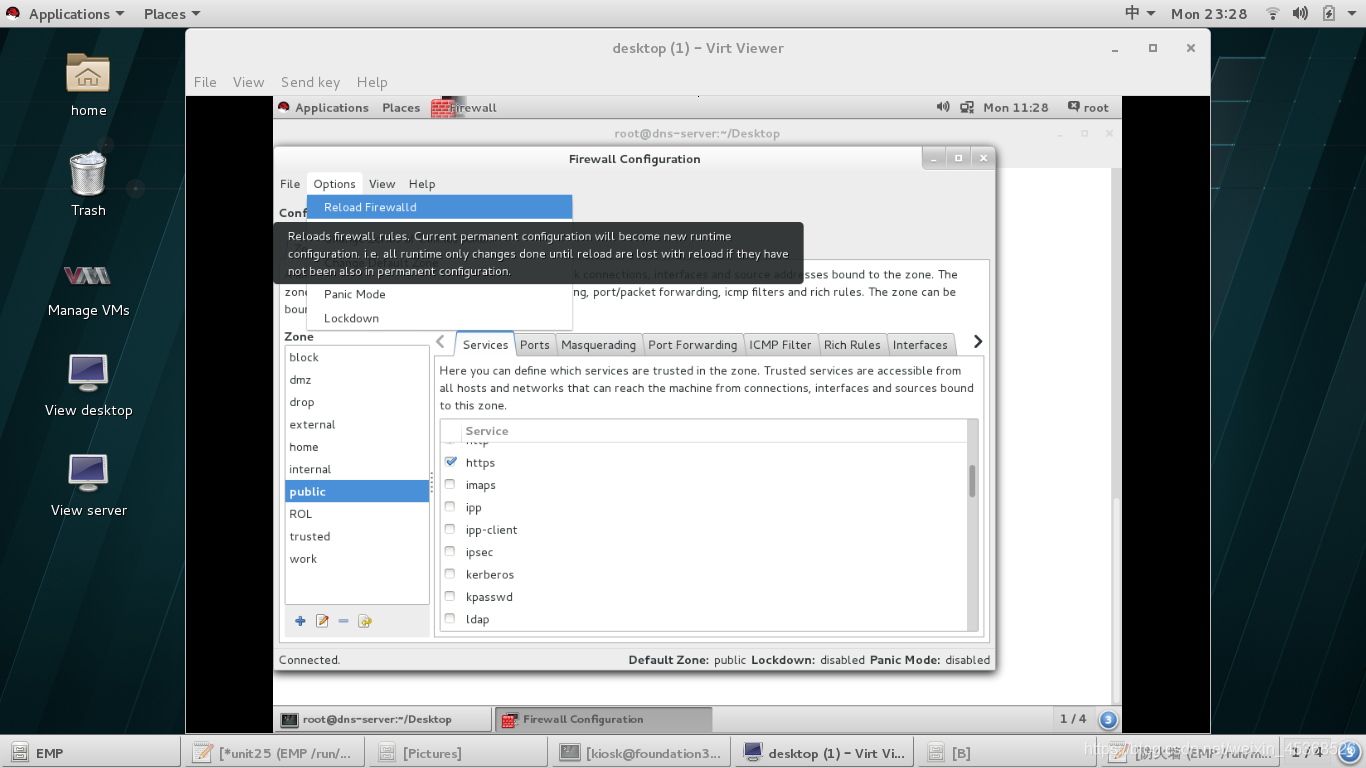Screen dimensions: 1366x768
Task: Open guest Applications menu
Action: click(332, 107)
